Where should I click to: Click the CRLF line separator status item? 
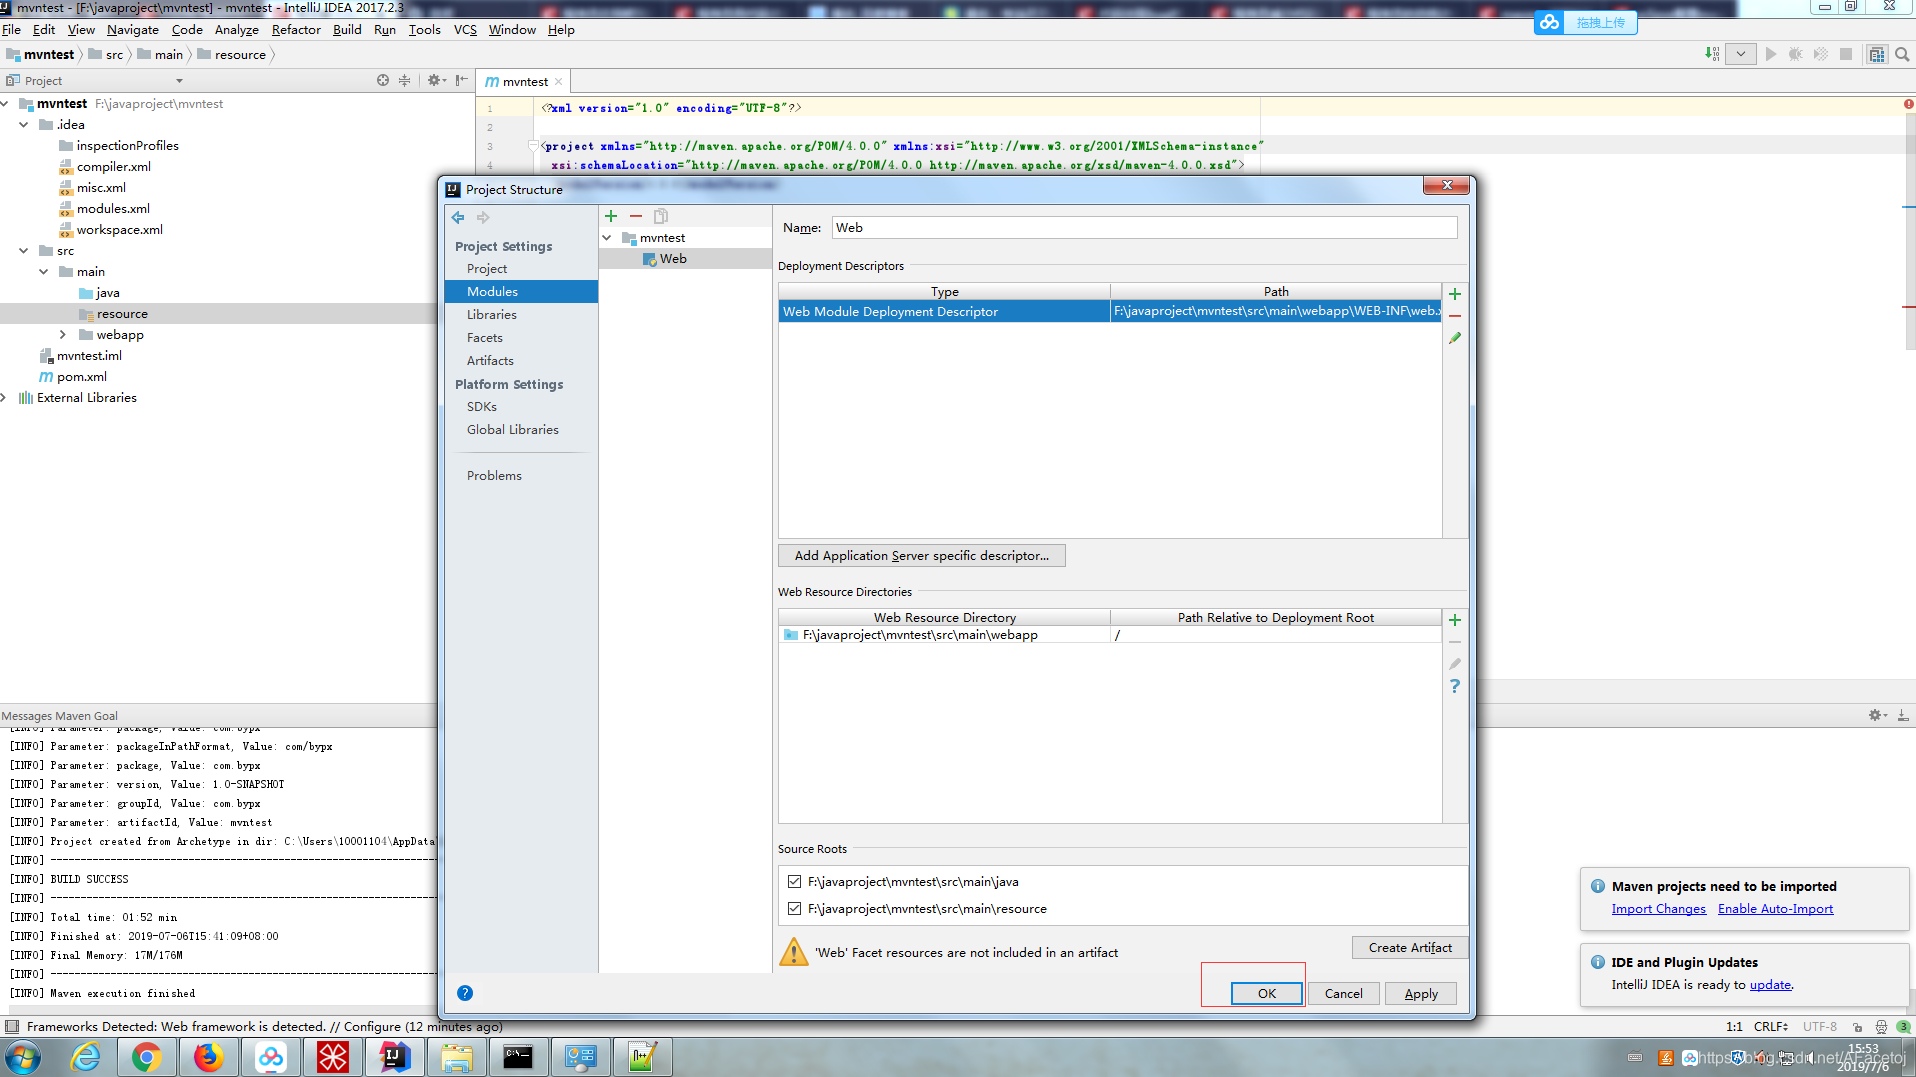point(1771,1026)
